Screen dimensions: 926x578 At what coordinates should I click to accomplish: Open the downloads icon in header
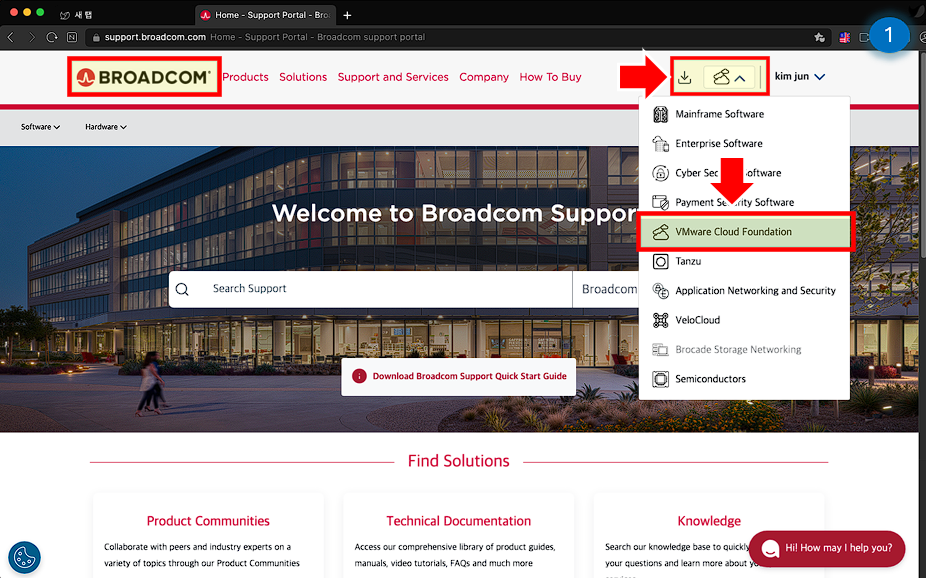point(684,77)
